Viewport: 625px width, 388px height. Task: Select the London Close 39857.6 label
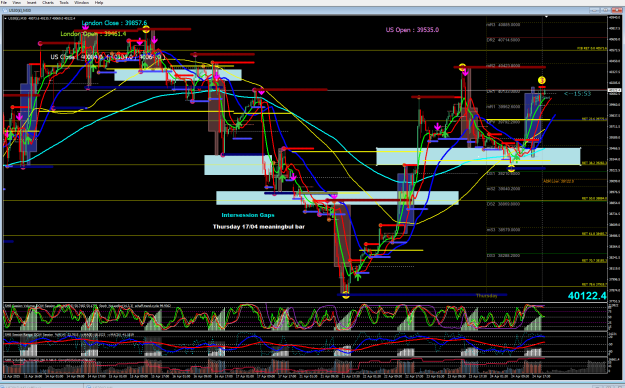[x=114, y=23]
